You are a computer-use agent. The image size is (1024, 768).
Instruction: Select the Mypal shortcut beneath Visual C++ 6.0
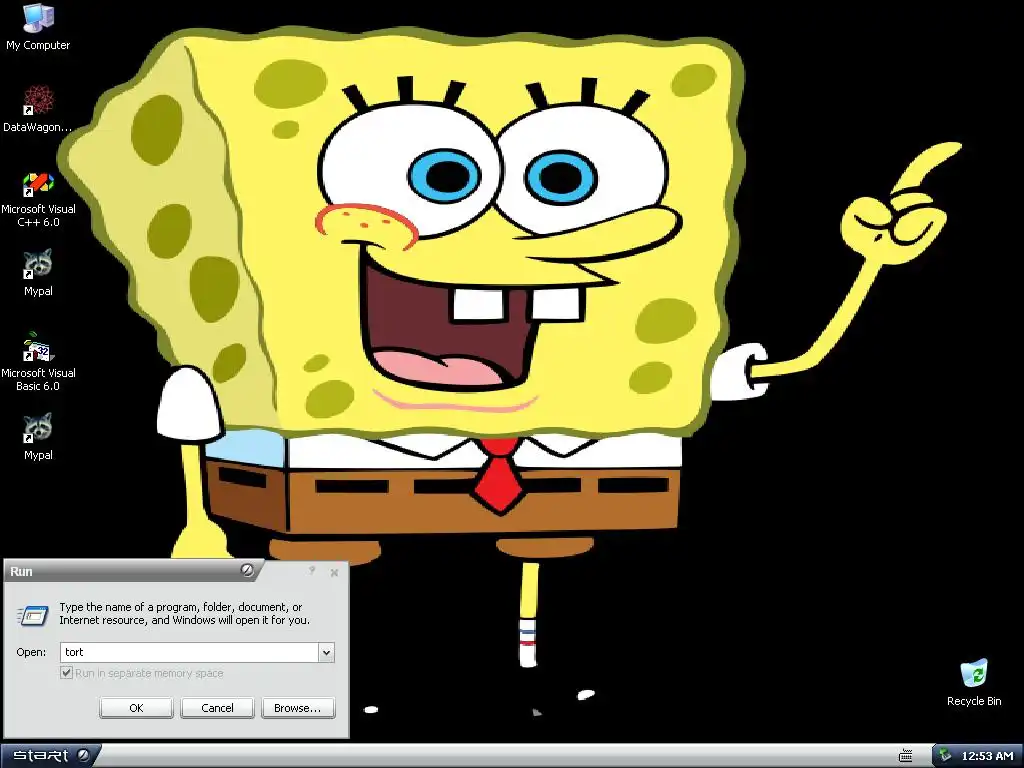(x=38, y=272)
